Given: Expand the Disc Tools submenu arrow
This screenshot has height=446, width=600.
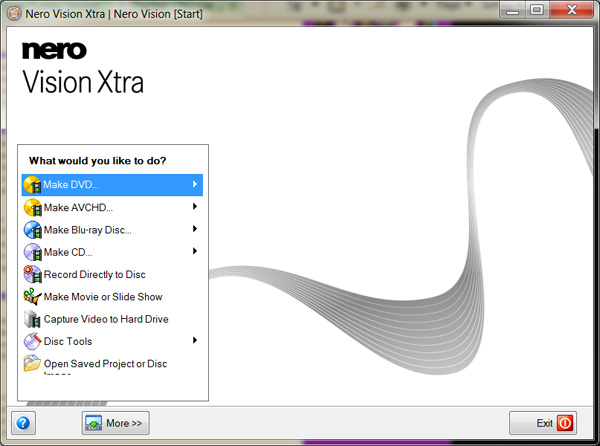Looking at the screenshot, I should [195, 340].
